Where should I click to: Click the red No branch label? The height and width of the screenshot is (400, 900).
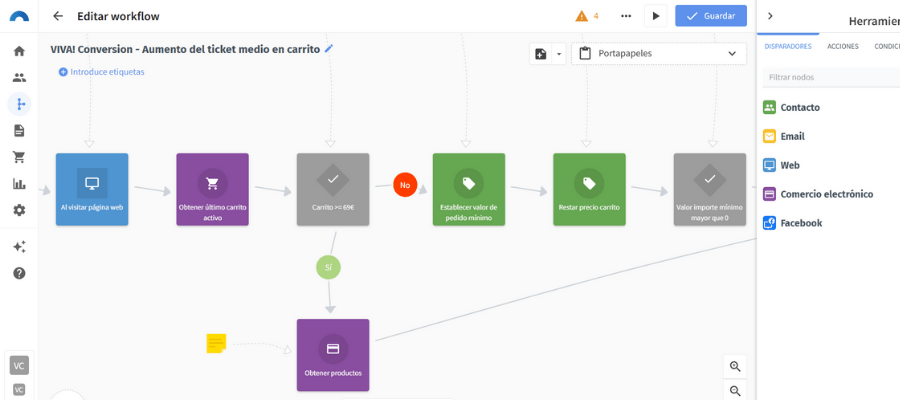[x=405, y=185]
